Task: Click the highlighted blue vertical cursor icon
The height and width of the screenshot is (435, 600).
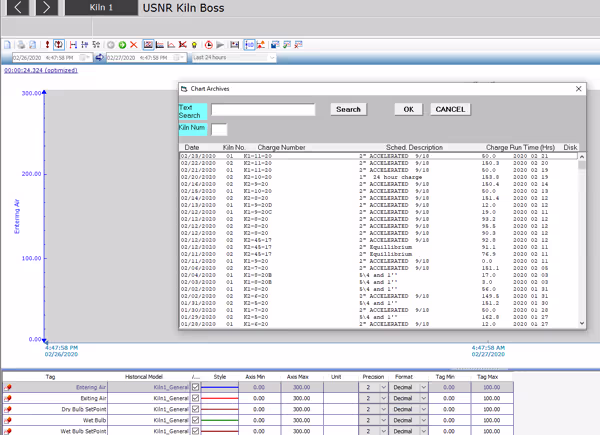Action: pos(249,45)
